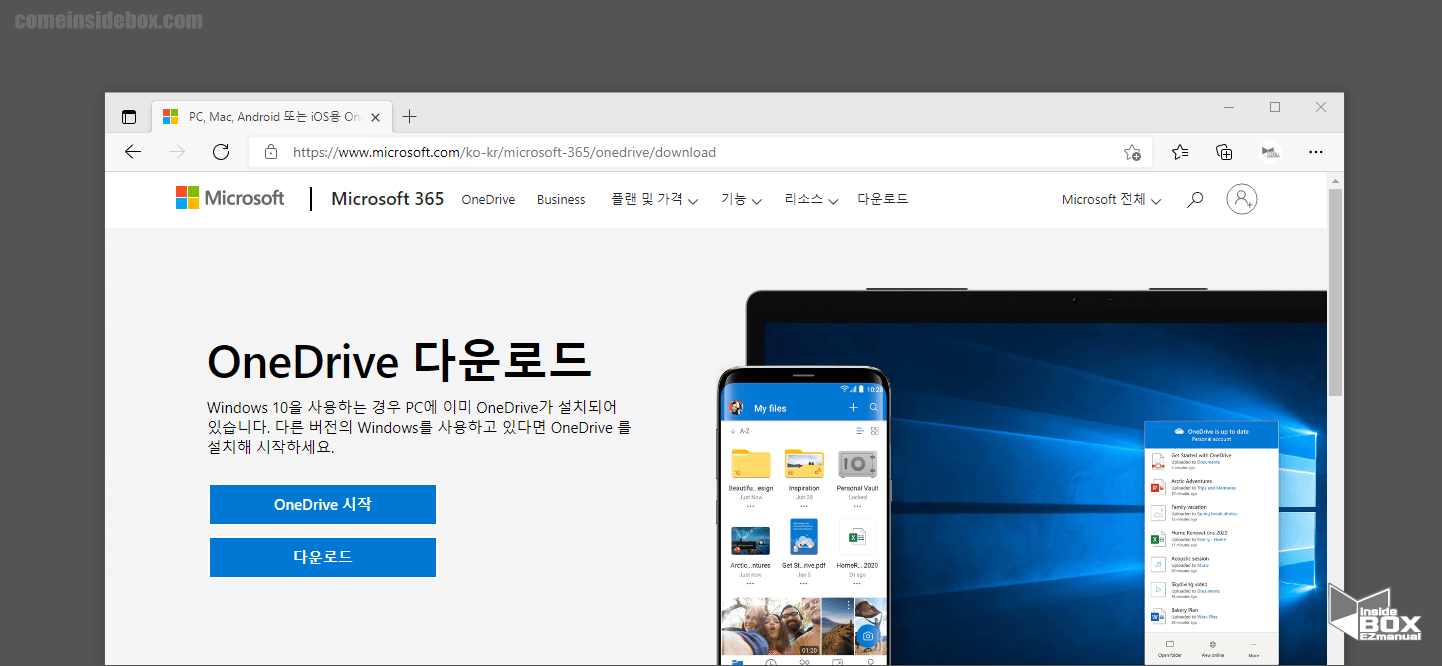
Task: Open Edge settings and more menu
Action: coord(1316,152)
